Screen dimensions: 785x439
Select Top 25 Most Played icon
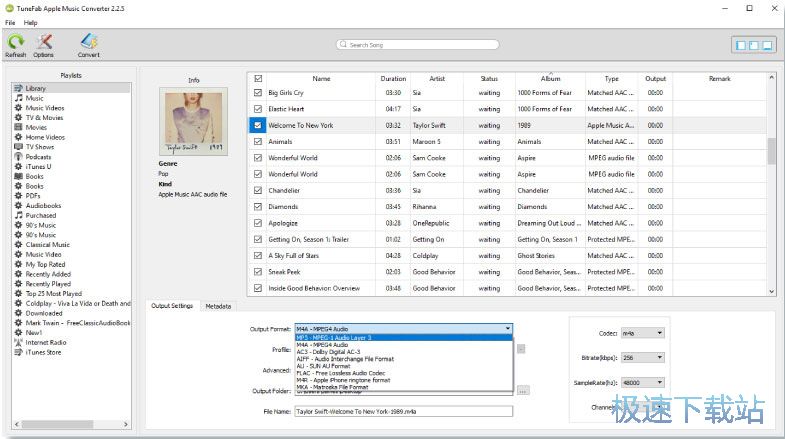point(19,294)
